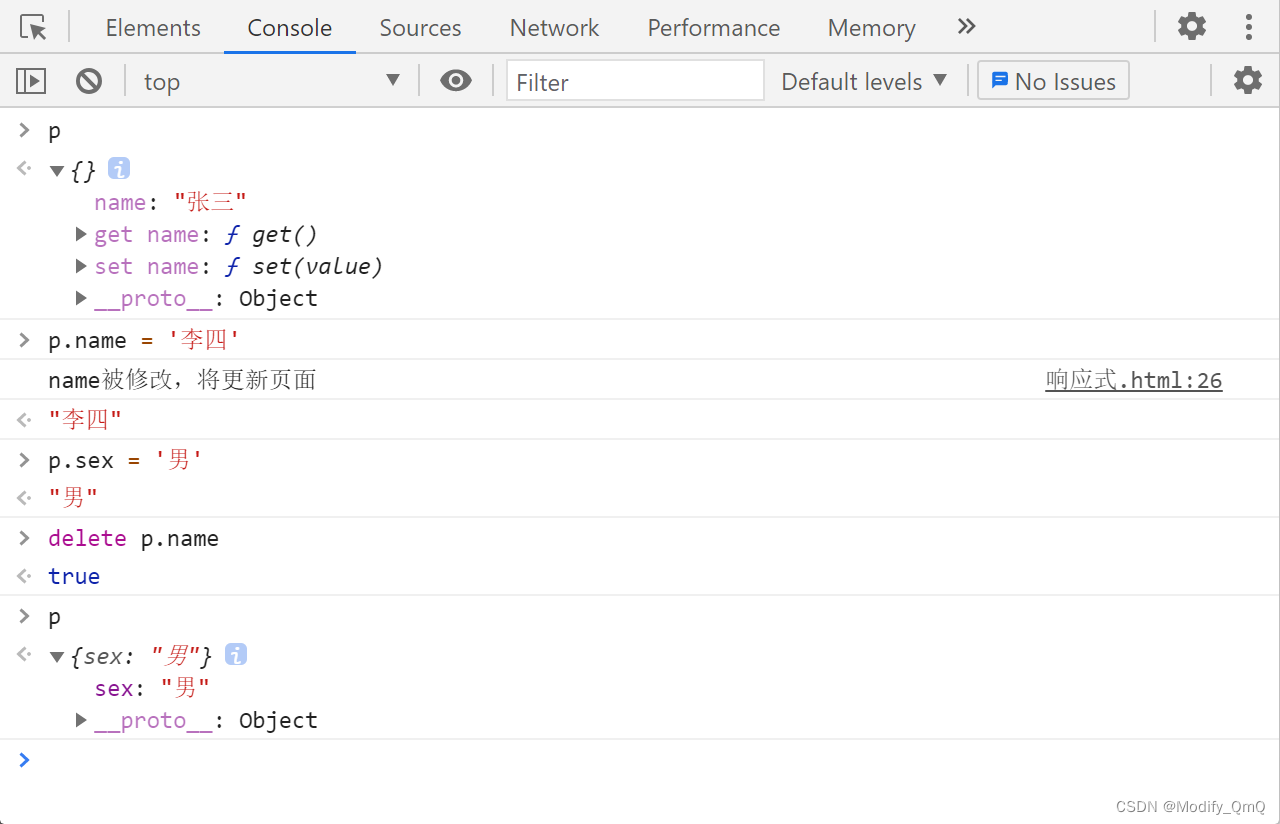The width and height of the screenshot is (1280, 824).
Task: Collapse the first {} object output
Action: tap(57, 171)
